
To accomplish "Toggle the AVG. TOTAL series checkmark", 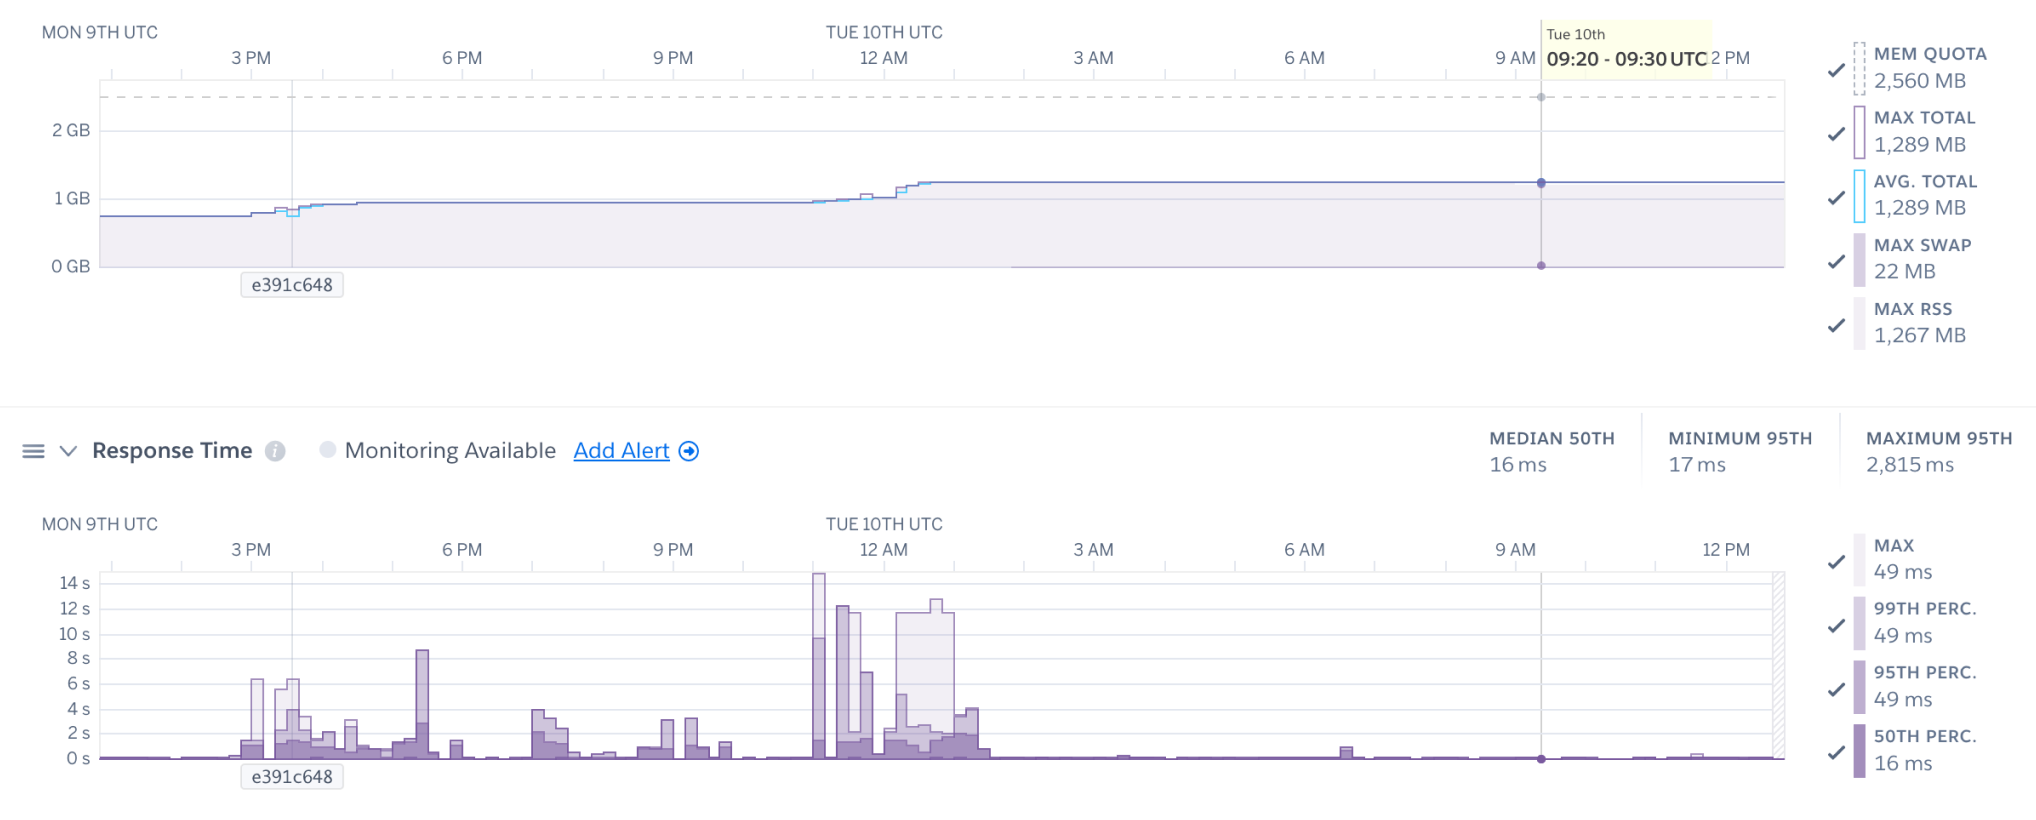I will [x=1836, y=198].
